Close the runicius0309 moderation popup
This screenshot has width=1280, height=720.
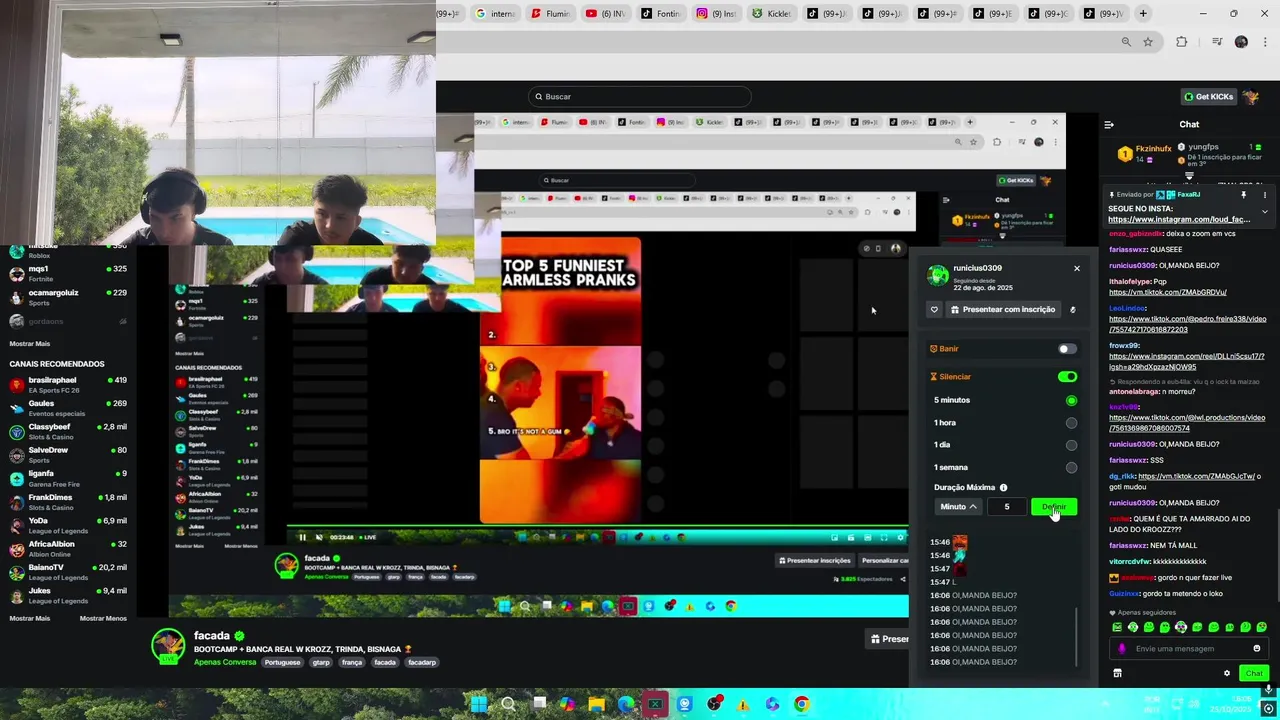1077,268
